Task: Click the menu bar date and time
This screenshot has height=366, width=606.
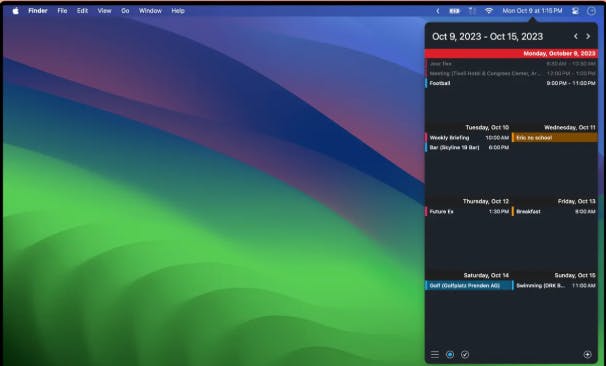Action: [x=532, y=11]
